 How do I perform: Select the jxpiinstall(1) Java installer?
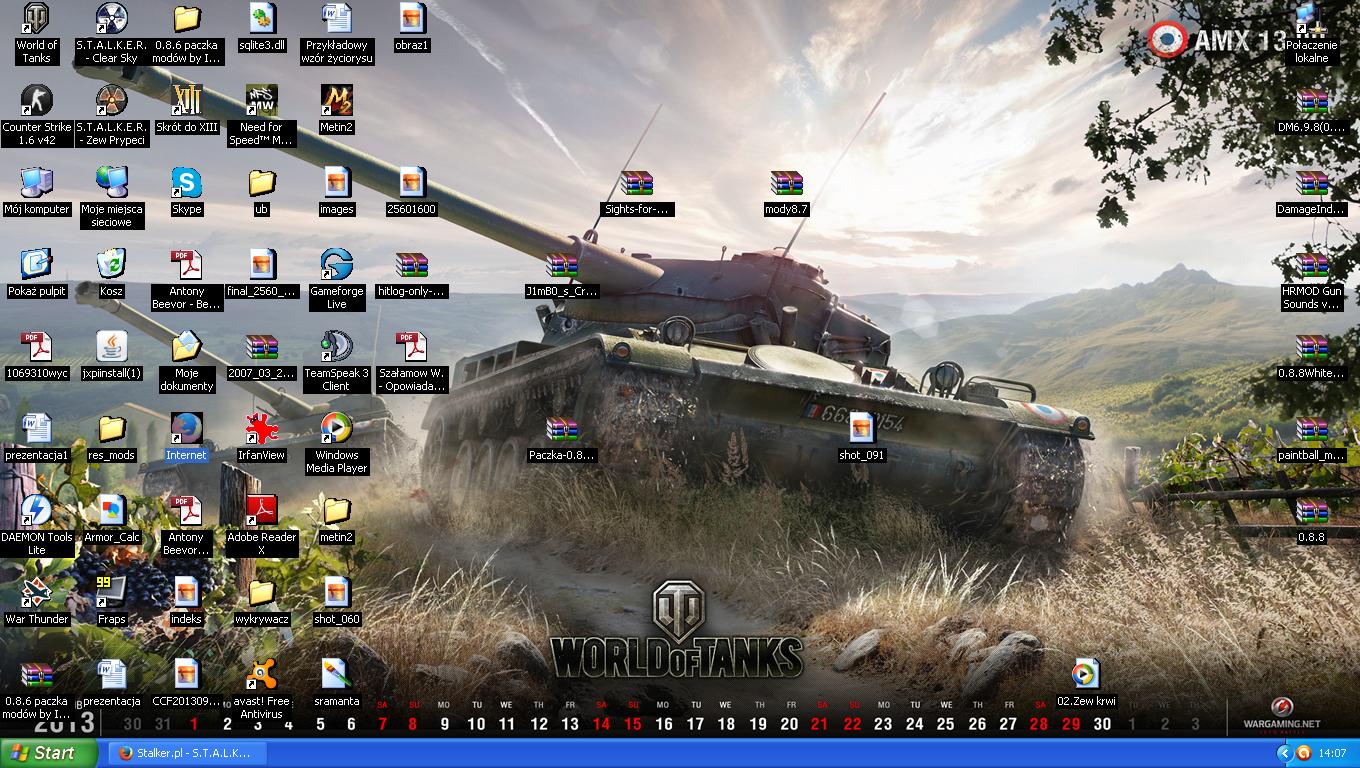click(112, 347)
